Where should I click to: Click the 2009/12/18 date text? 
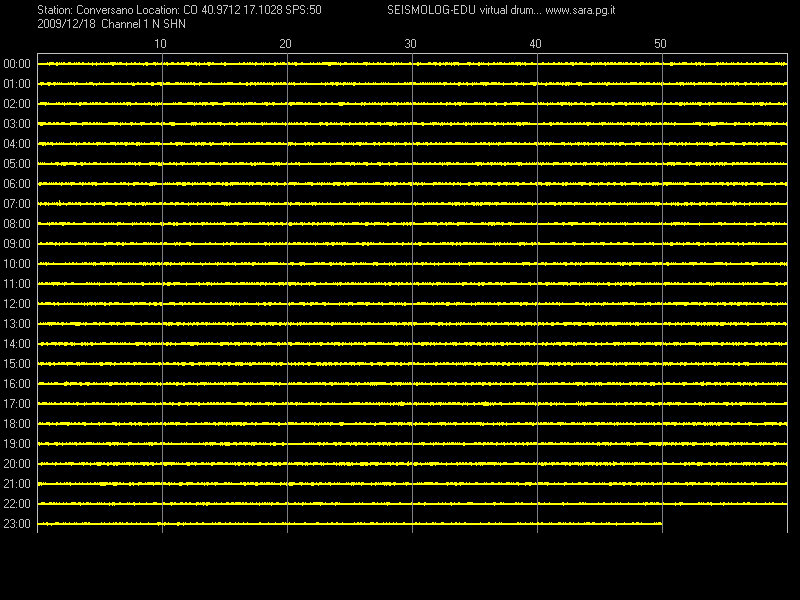point(66,24)
